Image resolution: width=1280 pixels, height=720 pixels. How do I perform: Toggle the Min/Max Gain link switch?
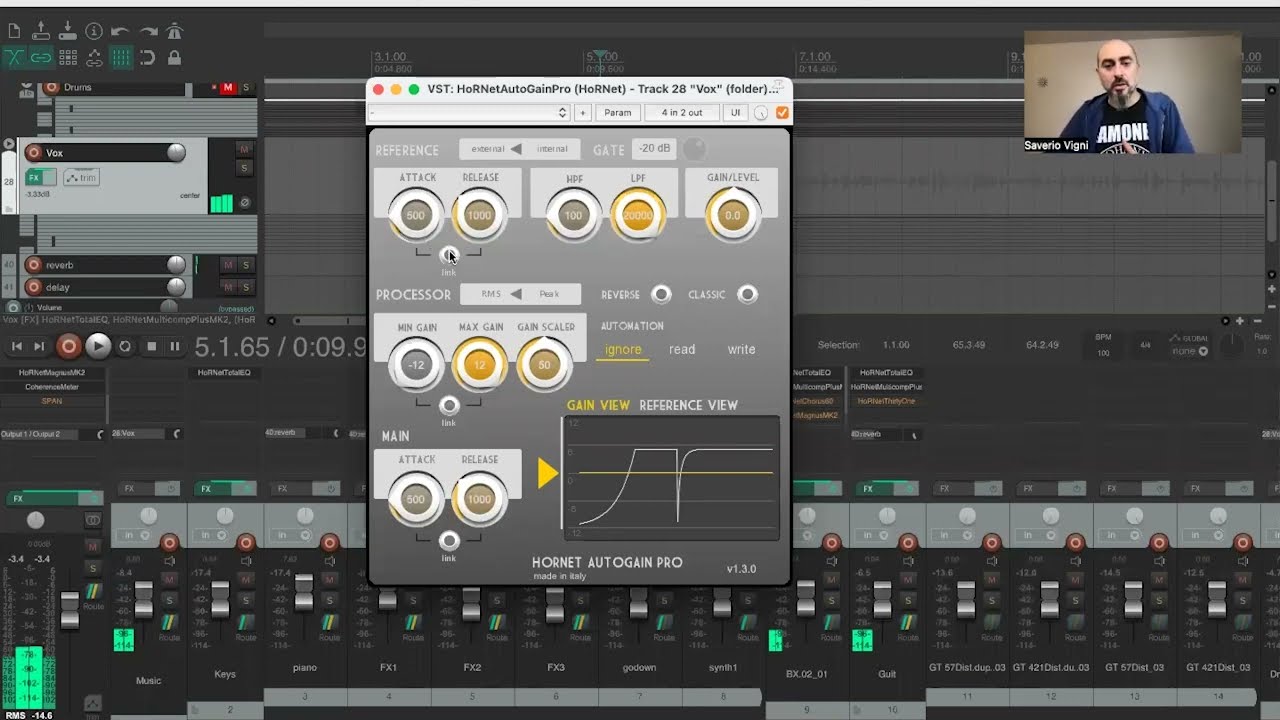tap(449, 405)
